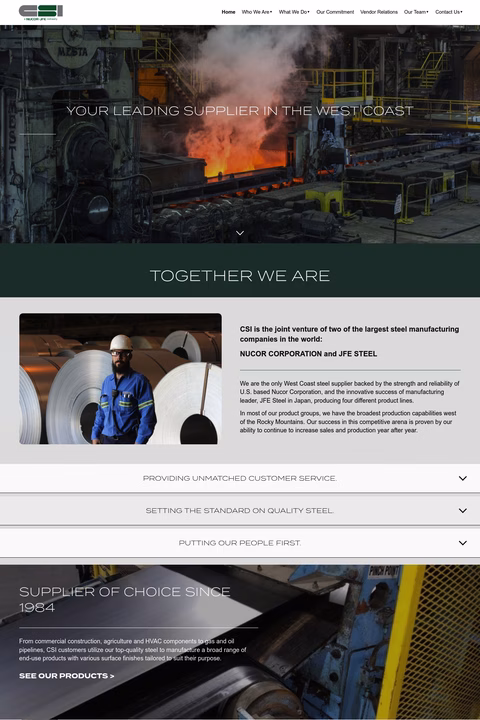Click the CSI logo in header

[x=40, y=12]
